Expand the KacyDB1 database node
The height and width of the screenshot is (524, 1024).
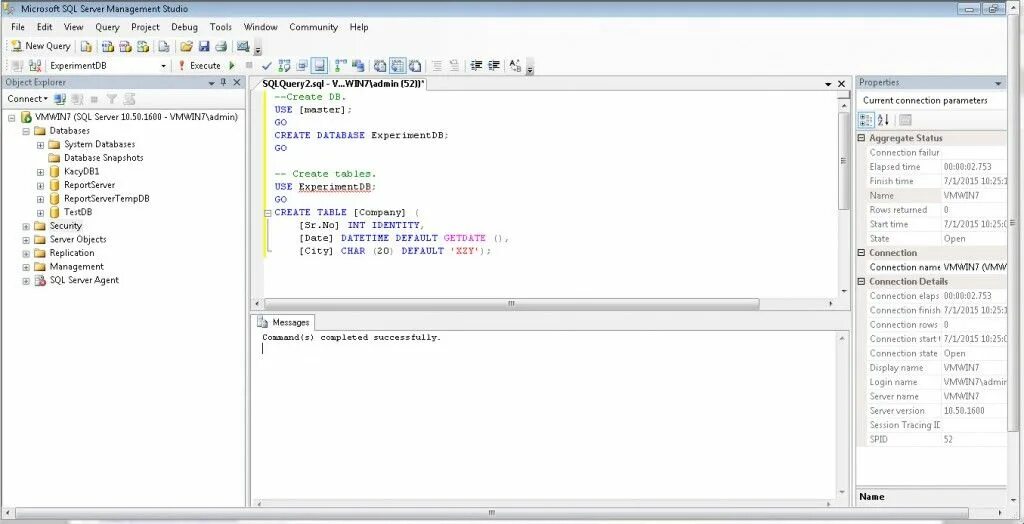coord(40,172)
